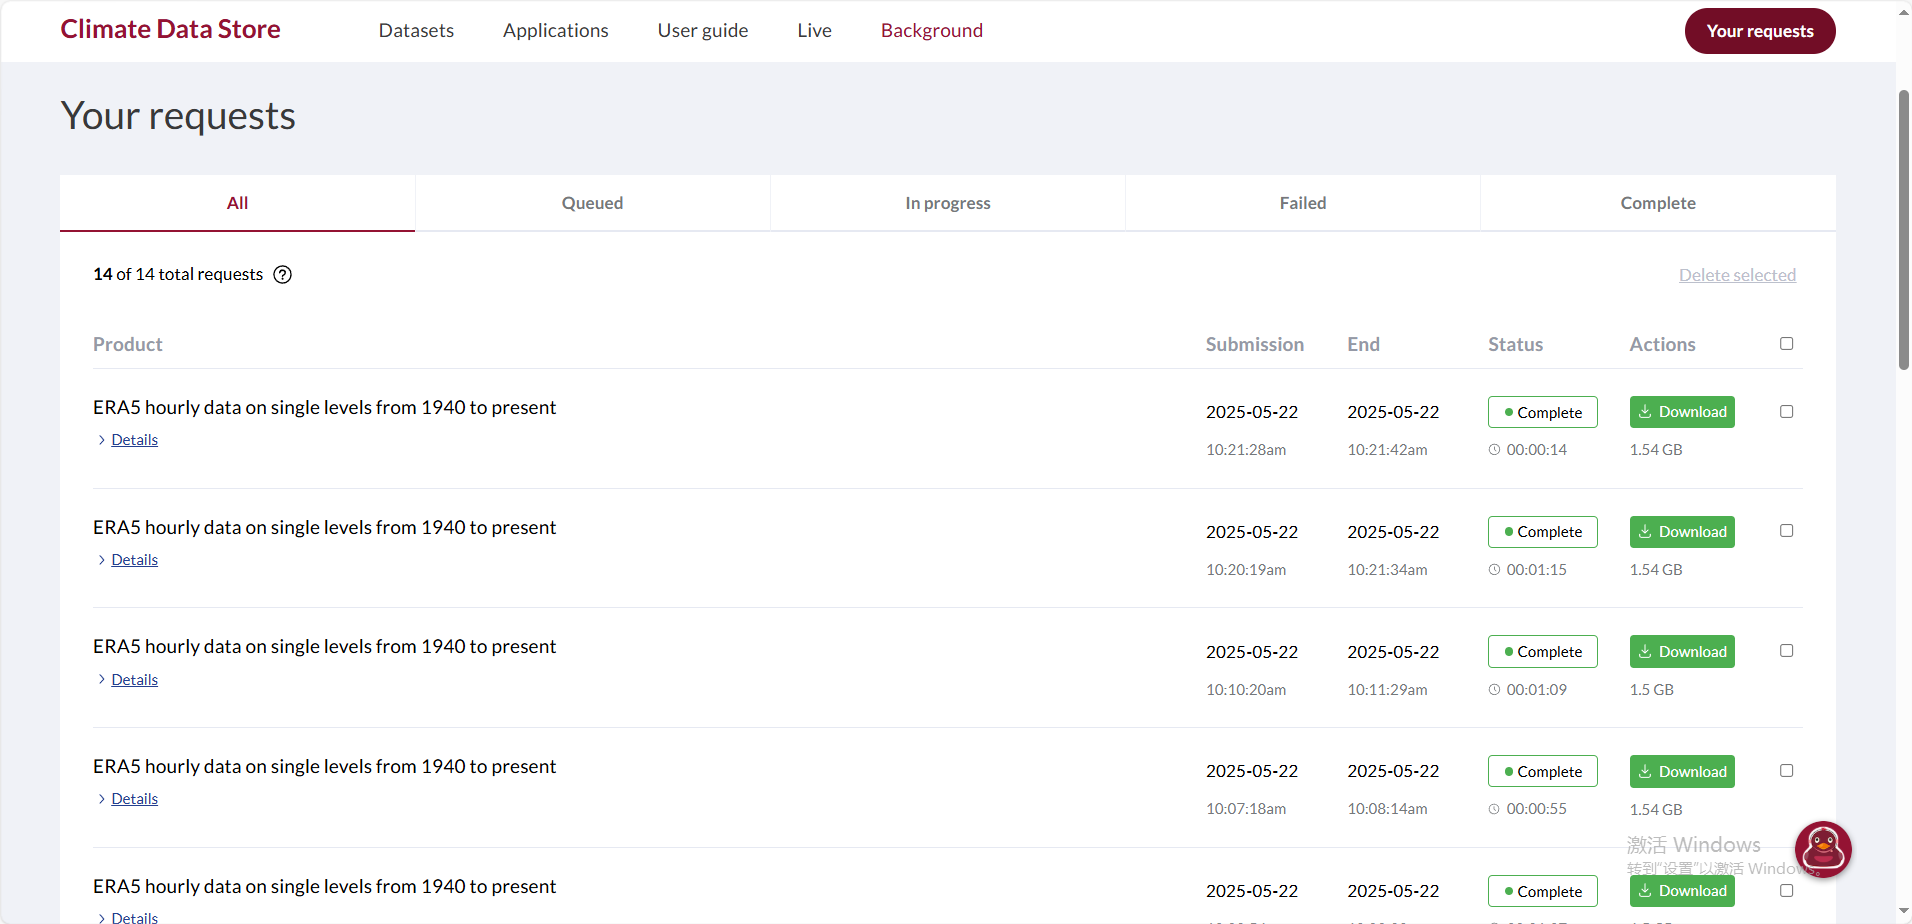Open the User guide navigation link
Image resolution: width=1912 pixels, height=924 pixels.
point(703,31)
